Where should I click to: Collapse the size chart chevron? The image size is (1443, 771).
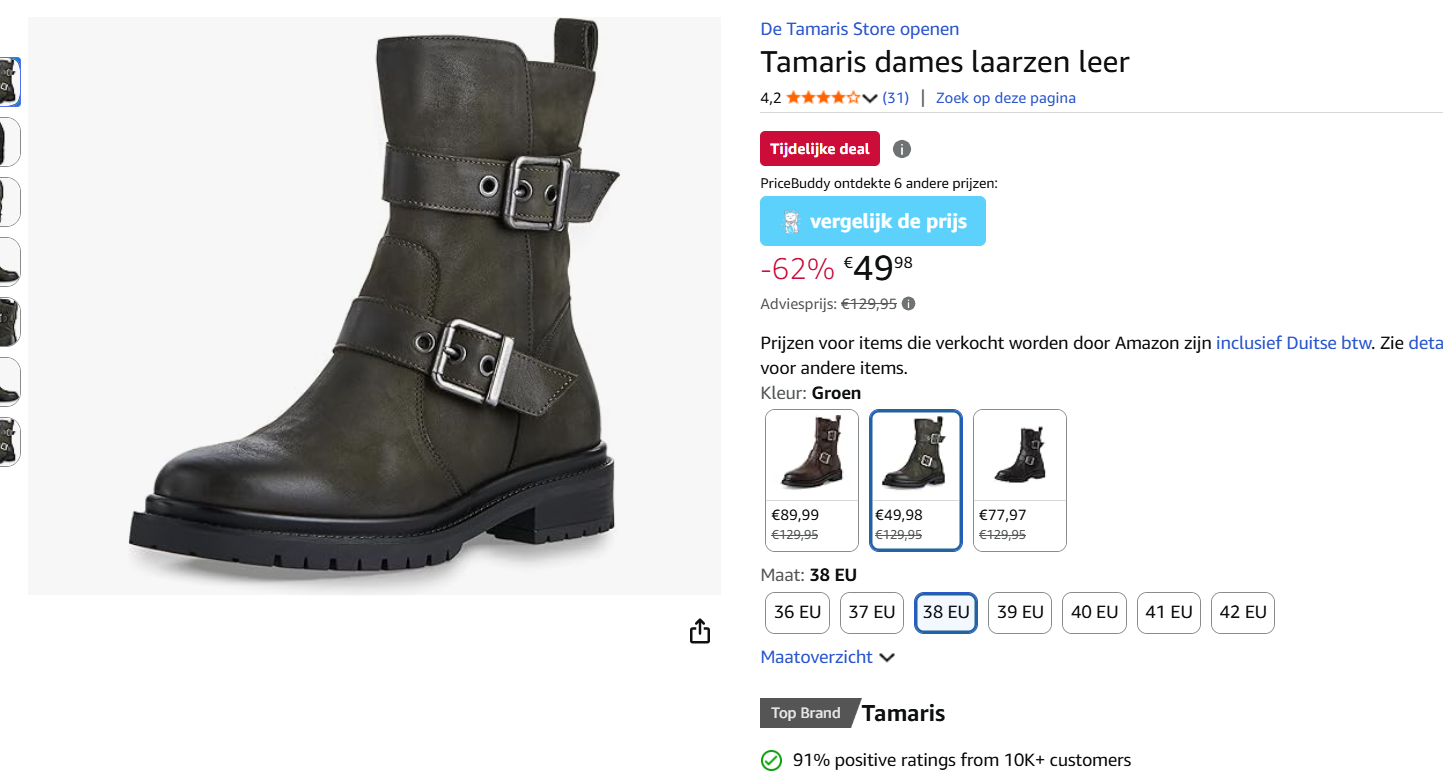887,657
